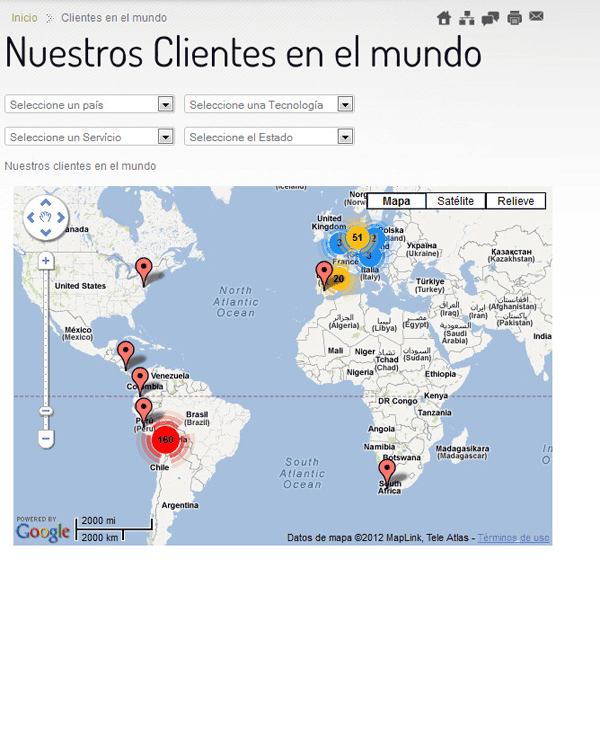
Task: Open the yellow cluster marker 51
Action: point(357,237)
